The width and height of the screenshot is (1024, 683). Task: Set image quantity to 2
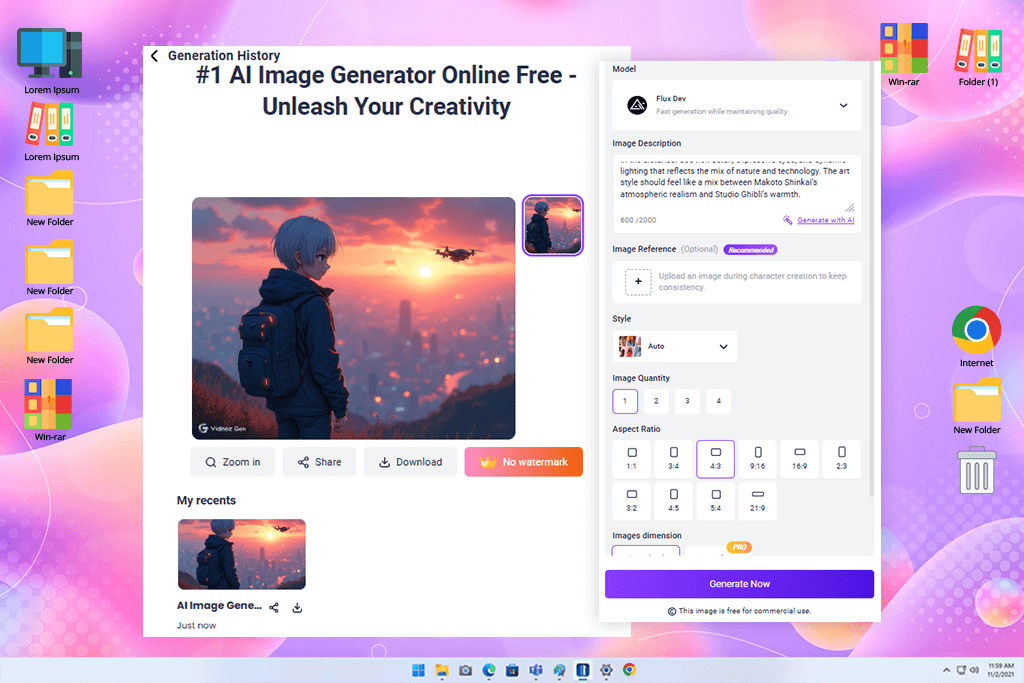pyautogui.click(x=656, y=401)
